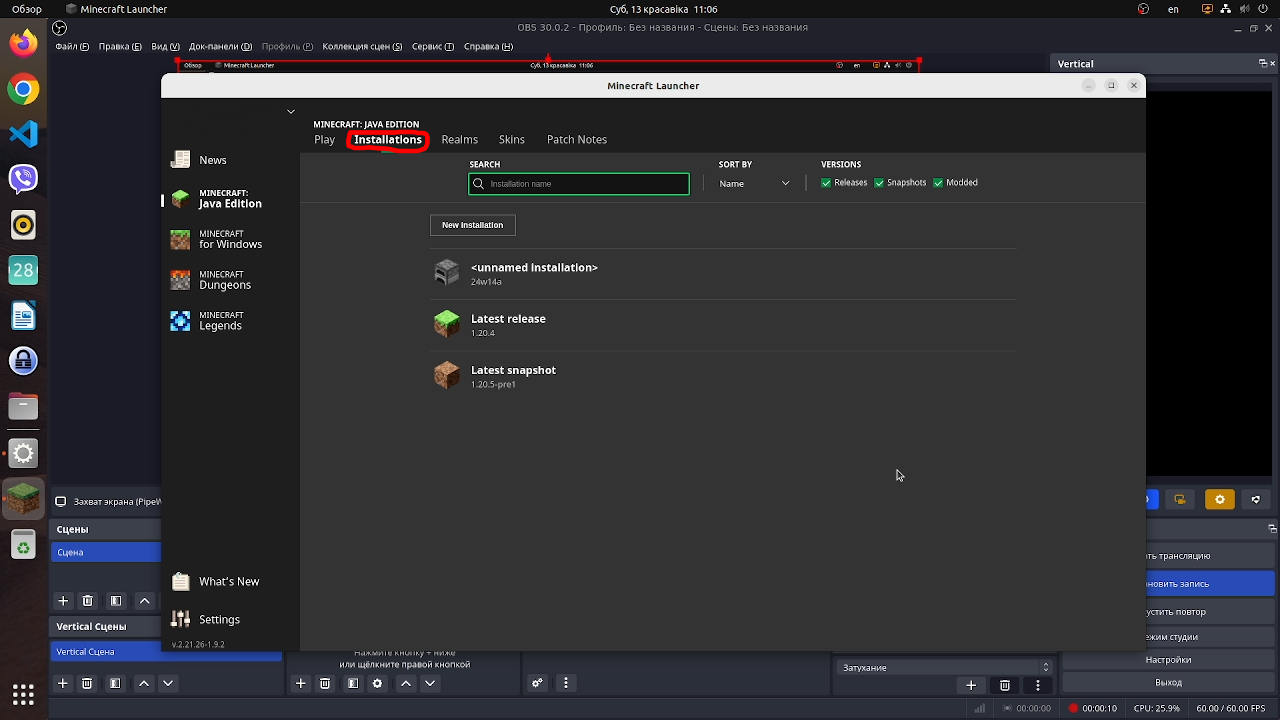
Task: Open OBS Файл menu
Action: tap(74, 46)
